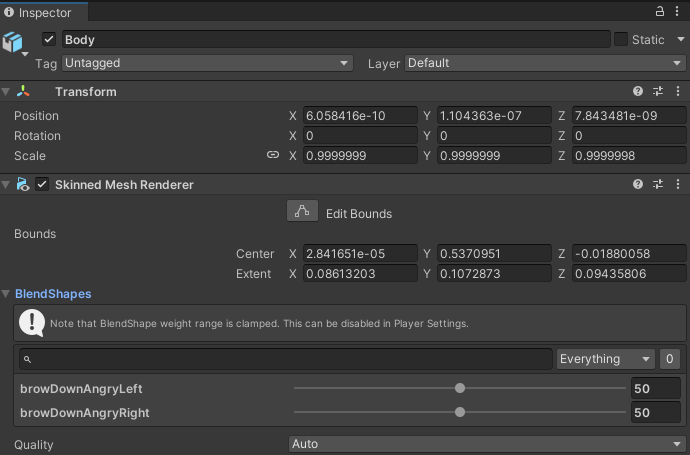The image size is (690, 455).
Task: Click the Bounds Extent Z field
Action: [x=629, y=273]
